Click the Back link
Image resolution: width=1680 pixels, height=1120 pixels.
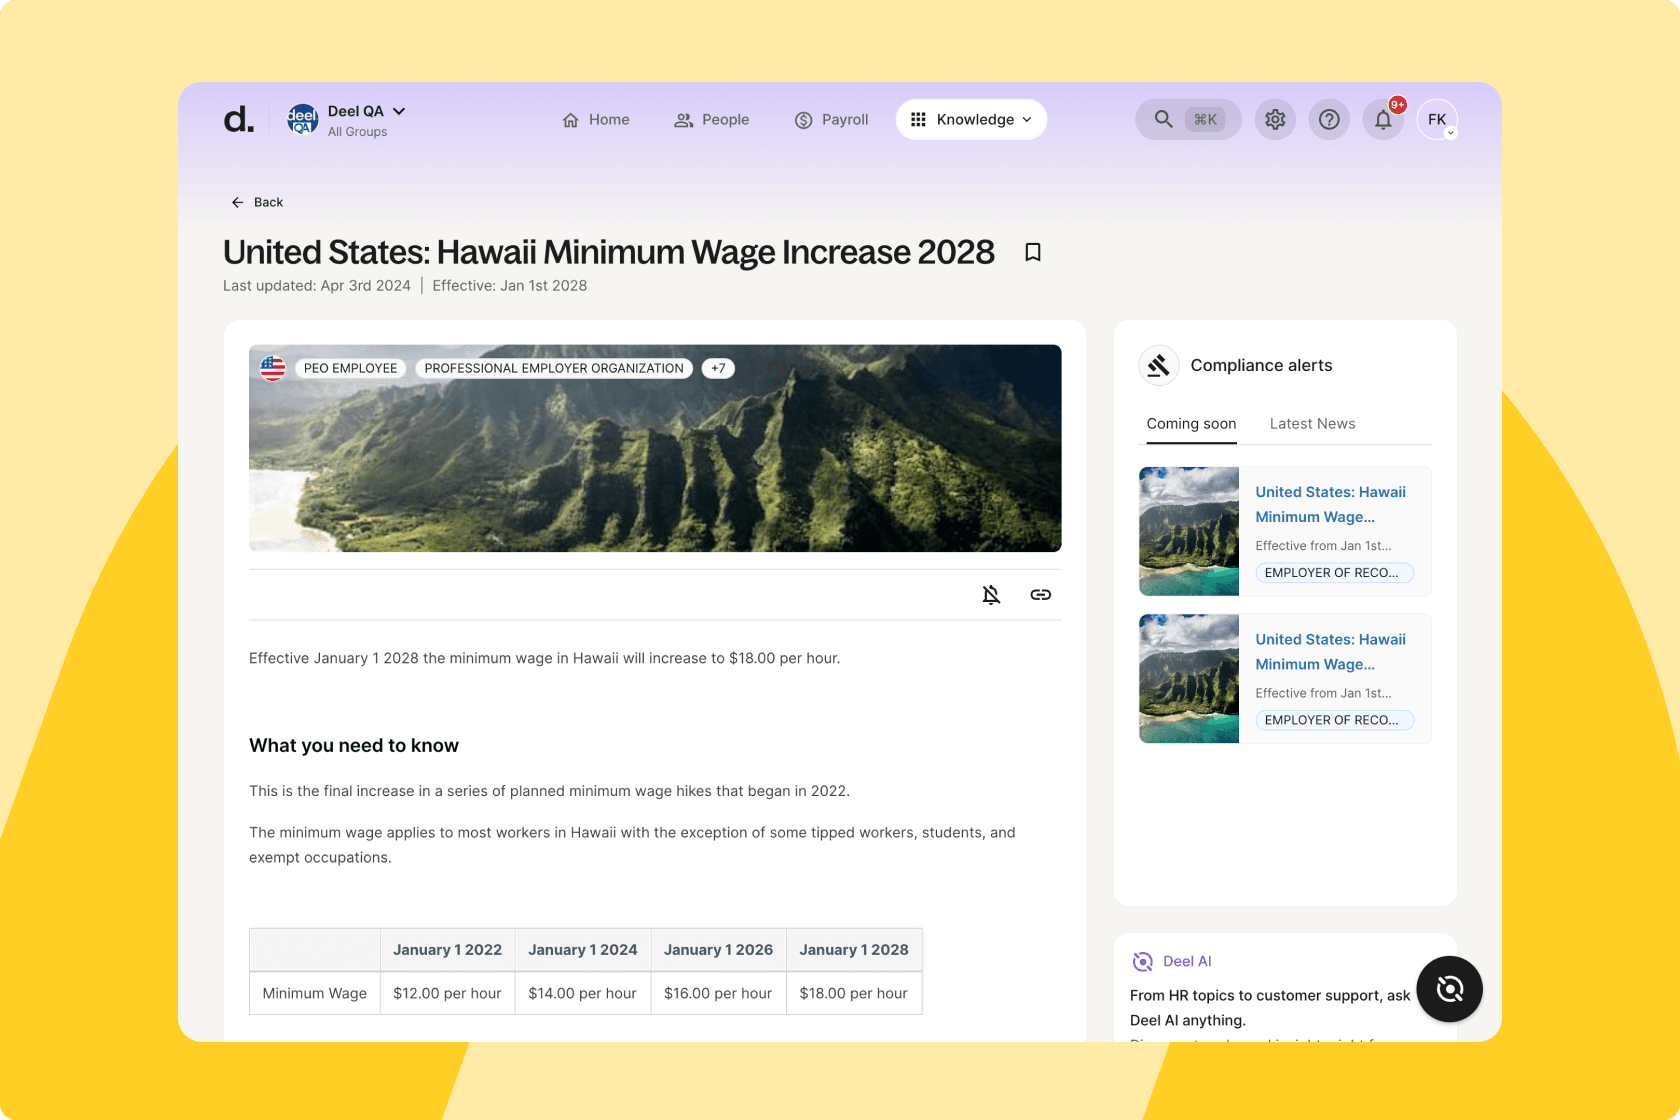point(257,202)
